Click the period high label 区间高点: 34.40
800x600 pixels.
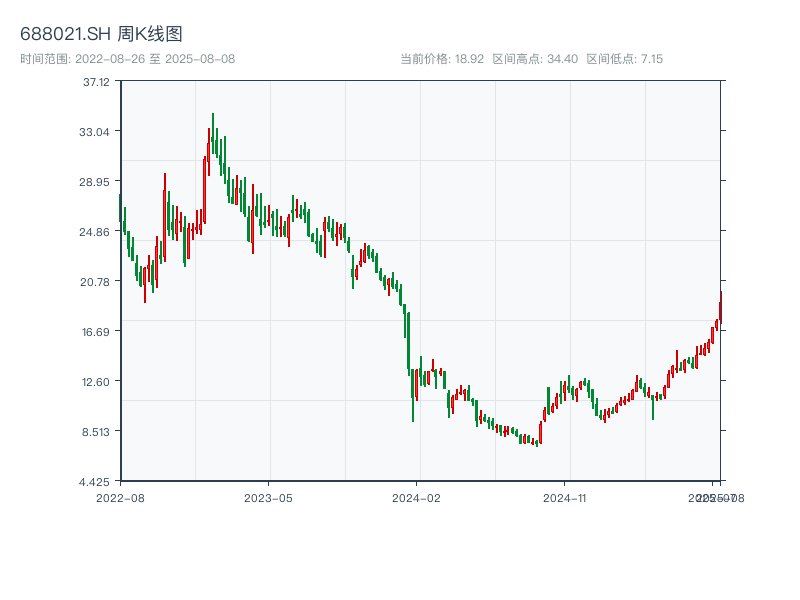coord(535,59)
